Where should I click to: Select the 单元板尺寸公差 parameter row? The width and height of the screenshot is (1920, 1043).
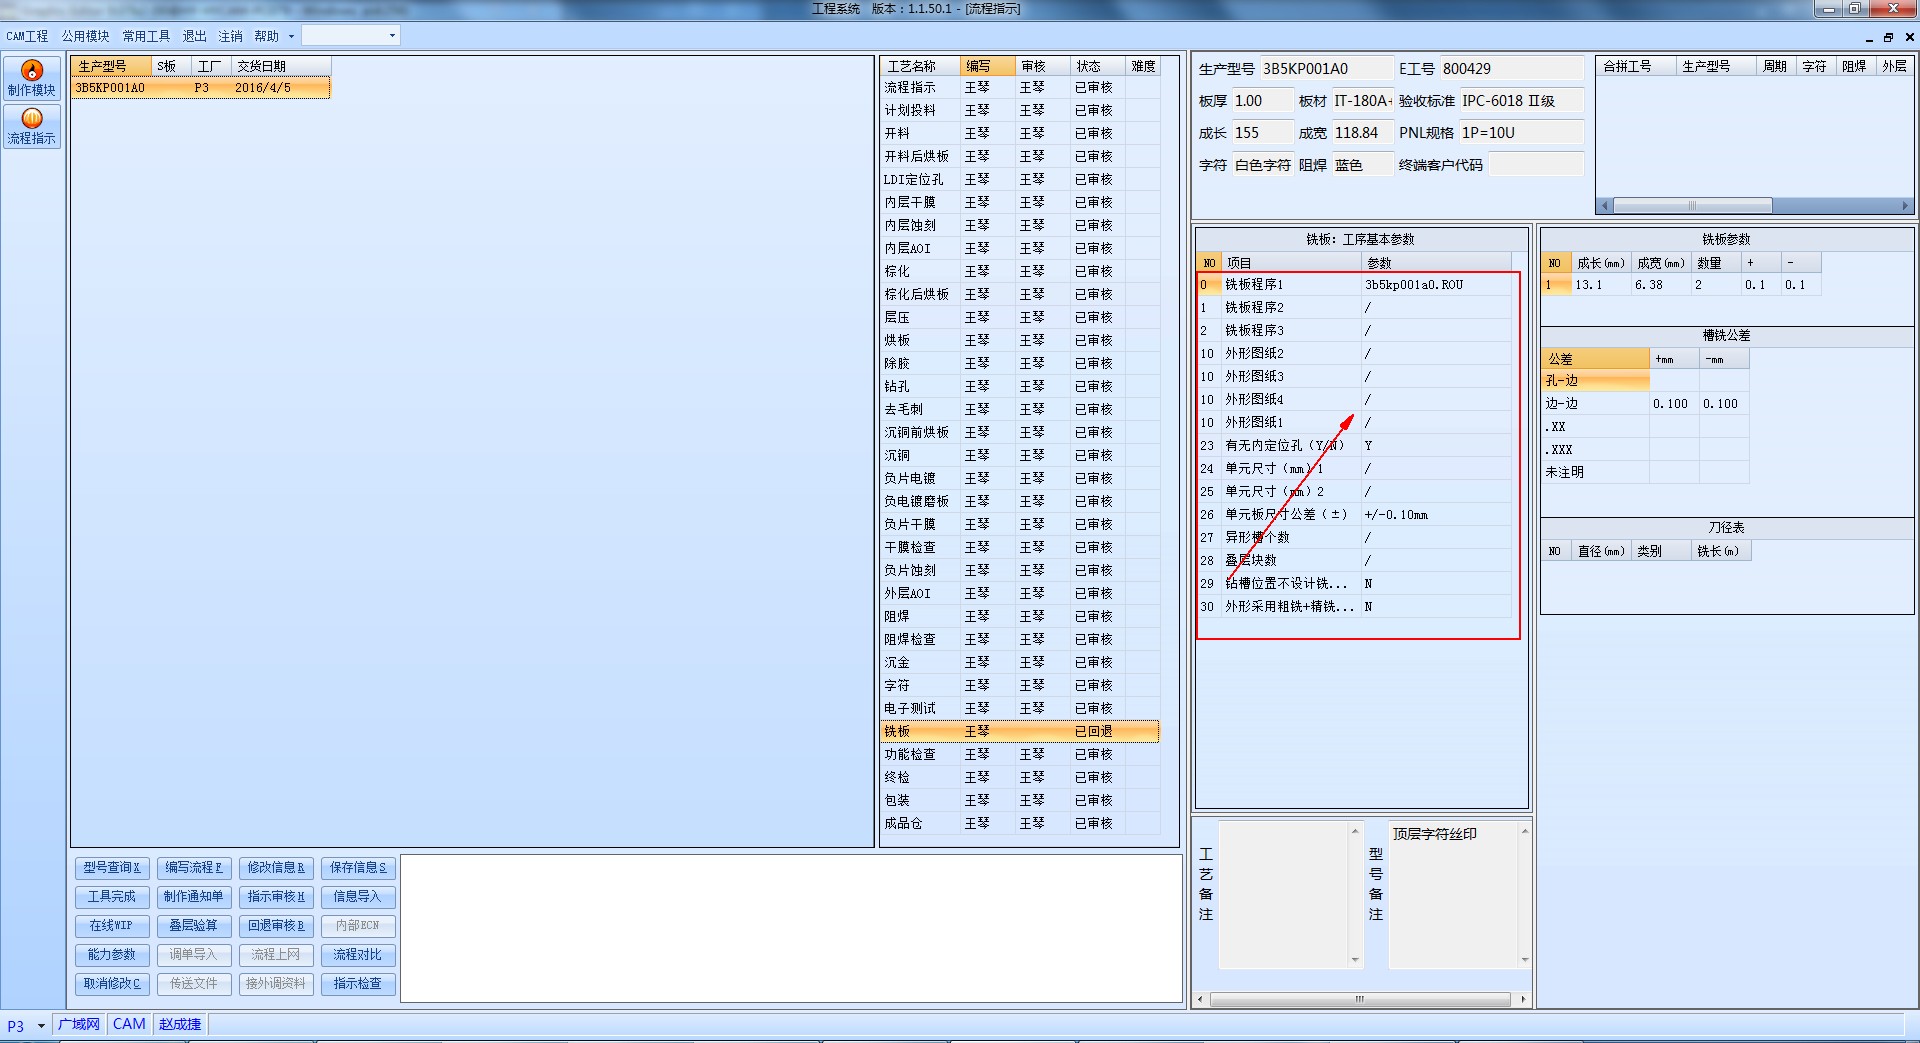pyautogui.click(x=1355, y=515)
